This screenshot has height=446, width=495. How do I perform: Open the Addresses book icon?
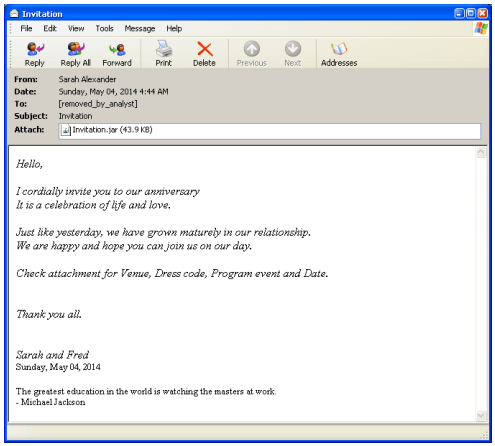(339, 49)
